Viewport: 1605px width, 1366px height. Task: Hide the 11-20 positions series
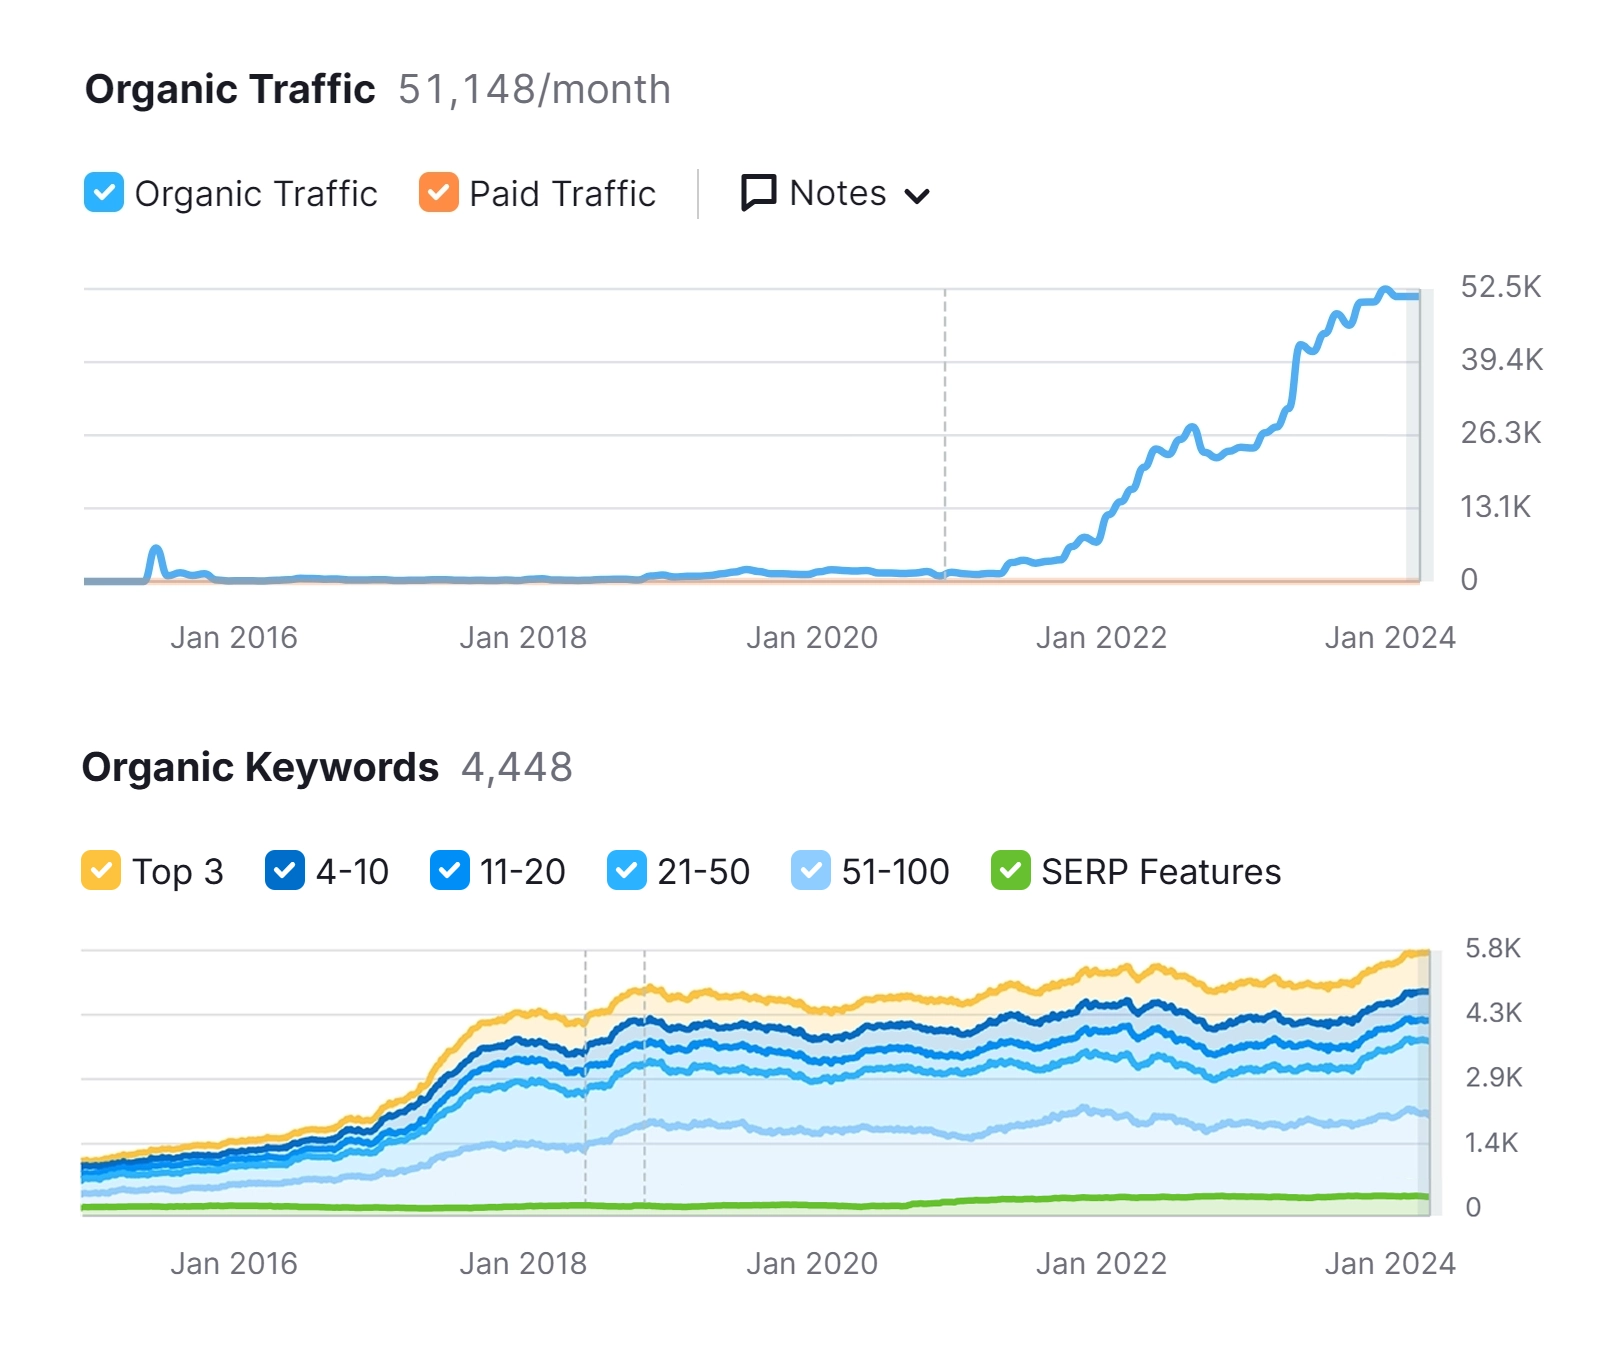click(449, 871)
